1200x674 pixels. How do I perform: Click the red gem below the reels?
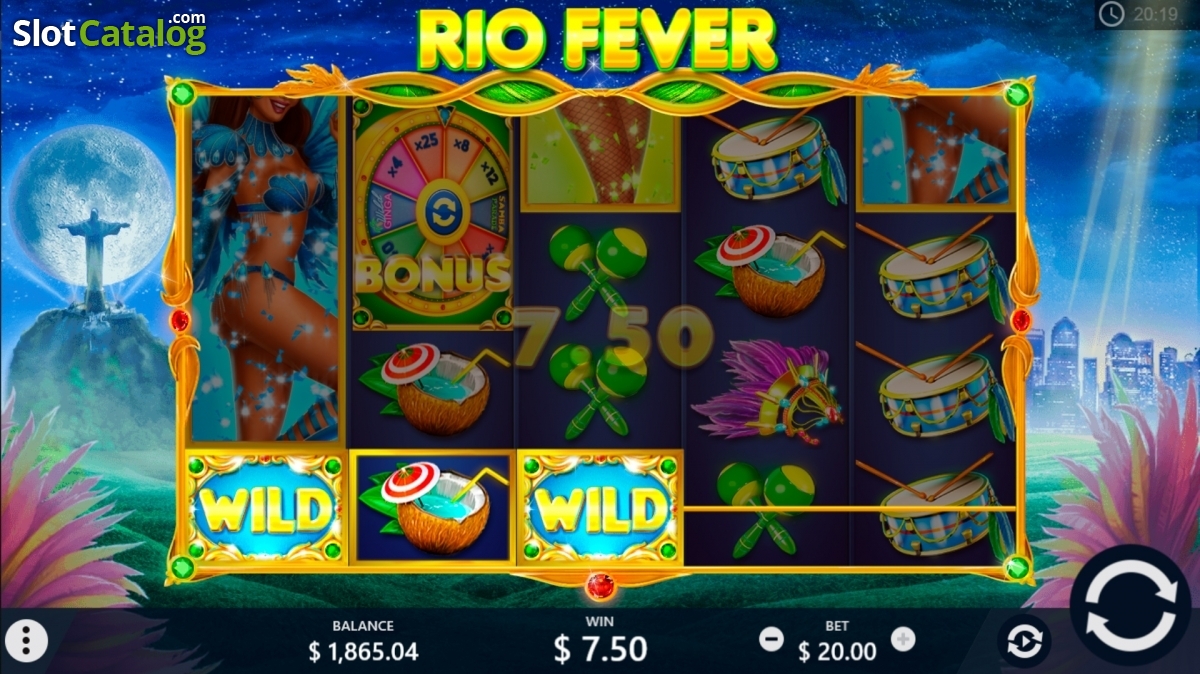tap(600, 586)
